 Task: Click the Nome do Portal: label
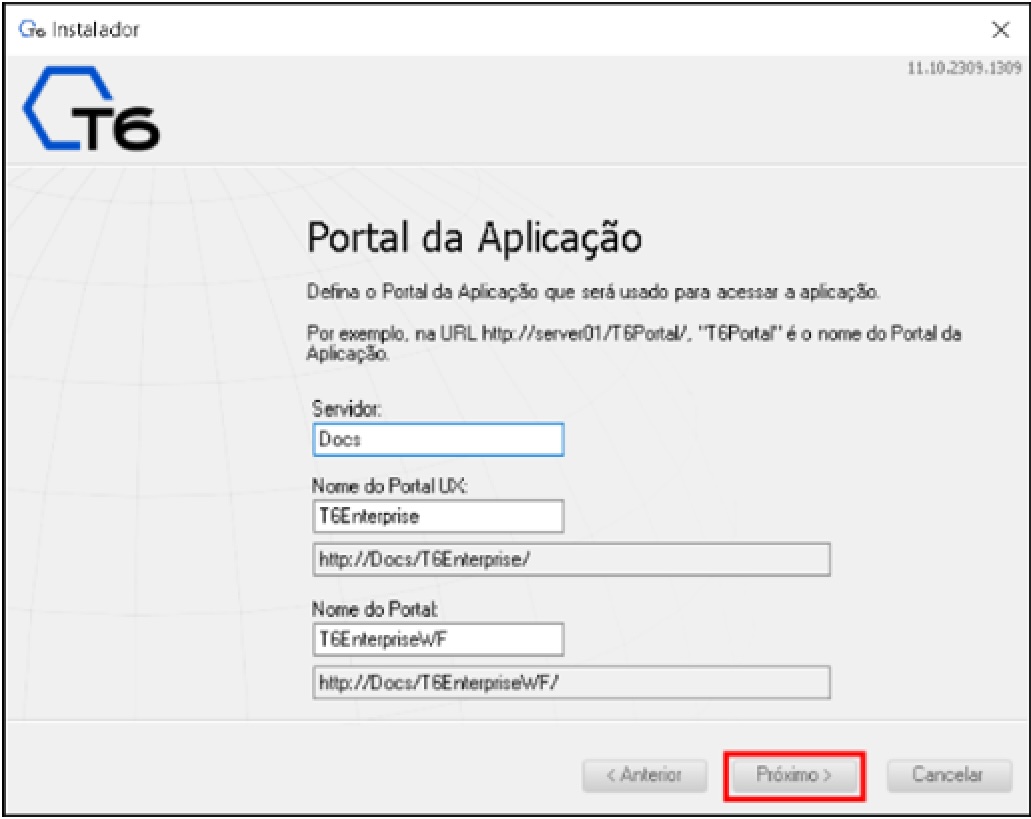click(375, 609)
